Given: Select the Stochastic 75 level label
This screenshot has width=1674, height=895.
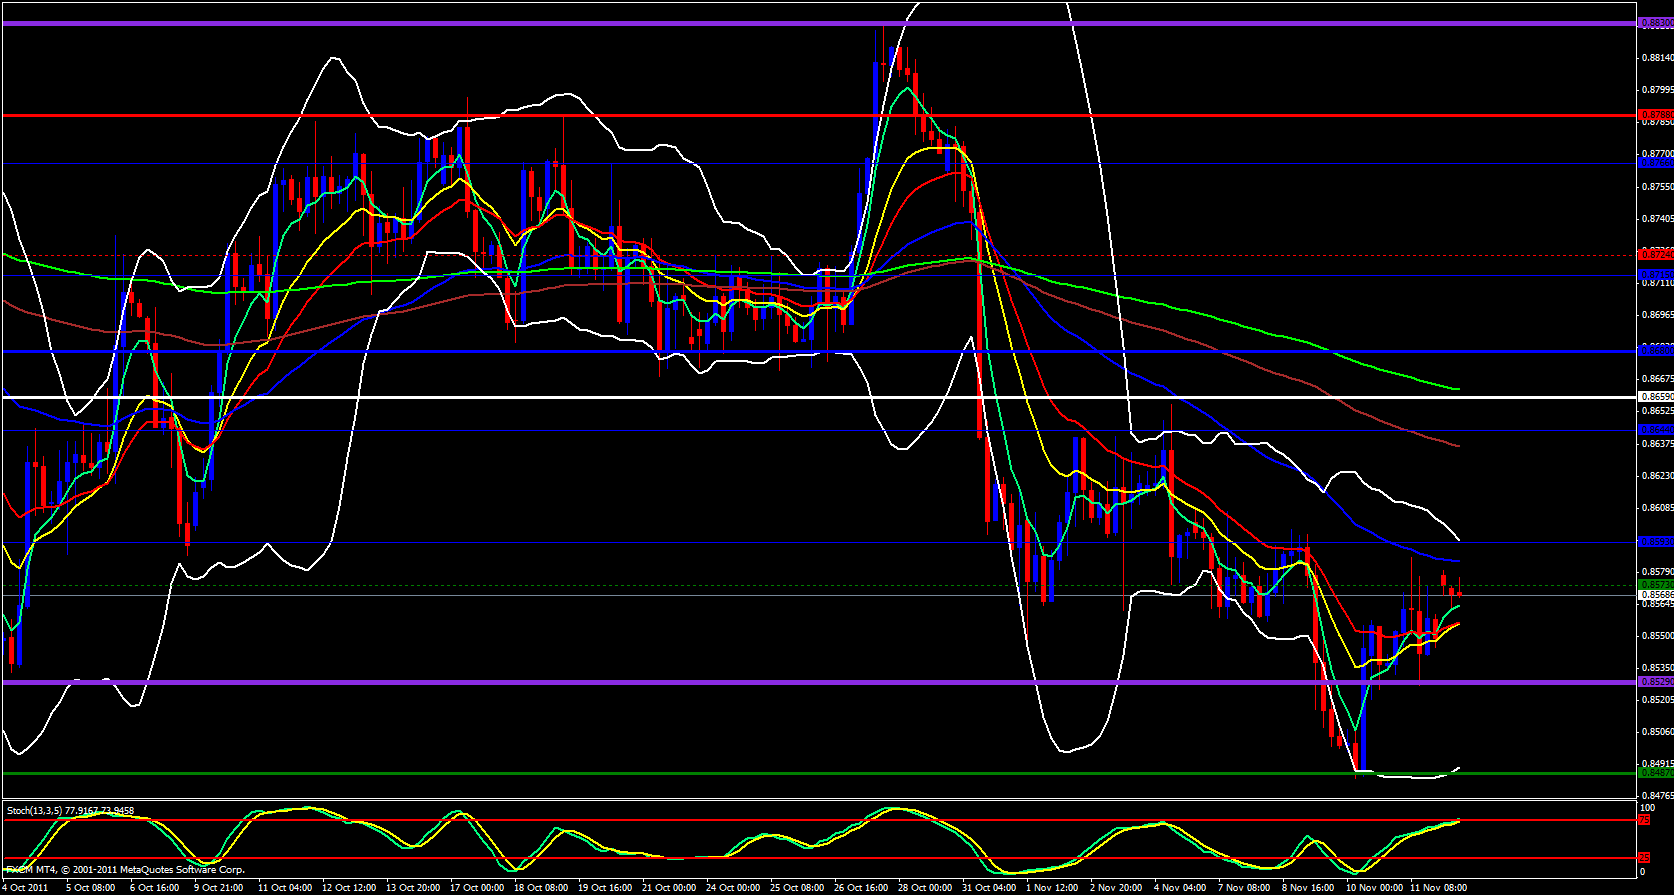Looking at the screenshot, I should (x=1643, y=820).
